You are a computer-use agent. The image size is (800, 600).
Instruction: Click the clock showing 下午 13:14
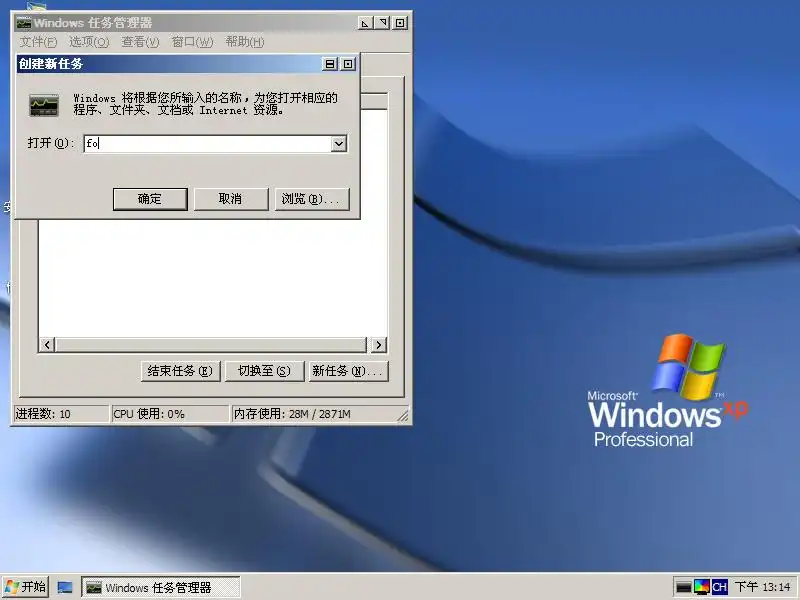pyautogui.click(x=762, y=587)
